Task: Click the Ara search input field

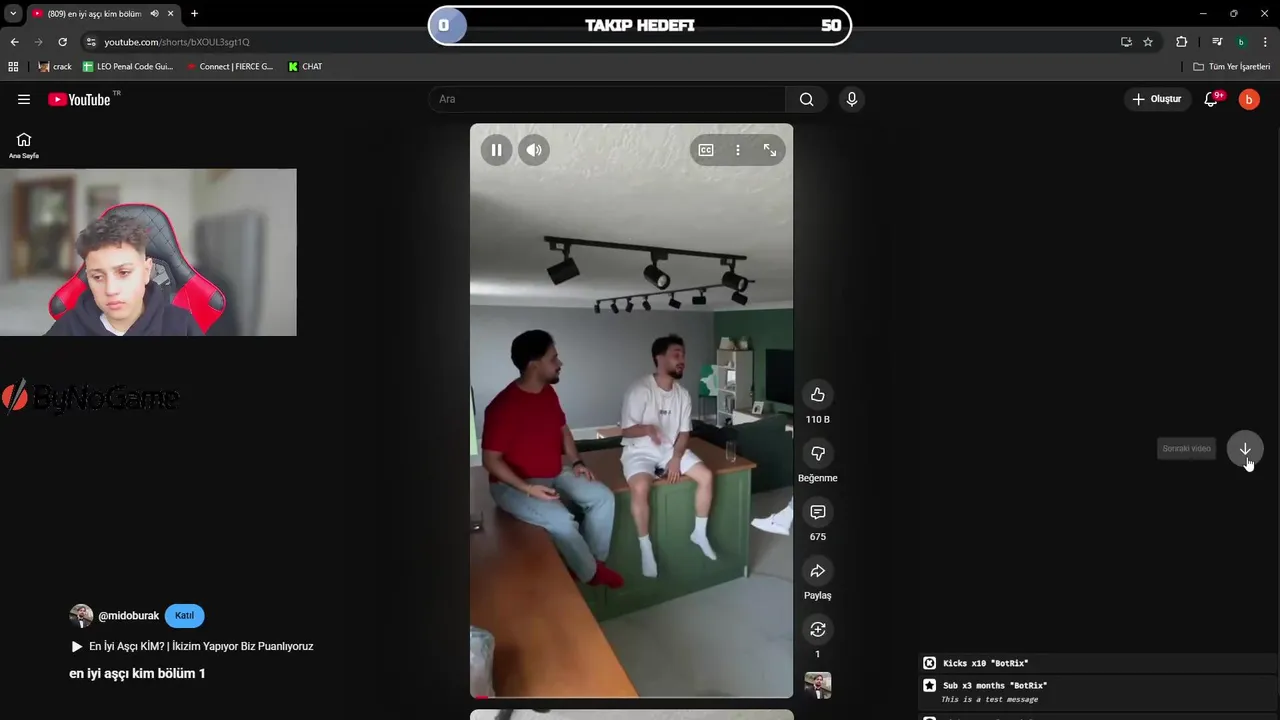Action: click(x=607, y=99)
